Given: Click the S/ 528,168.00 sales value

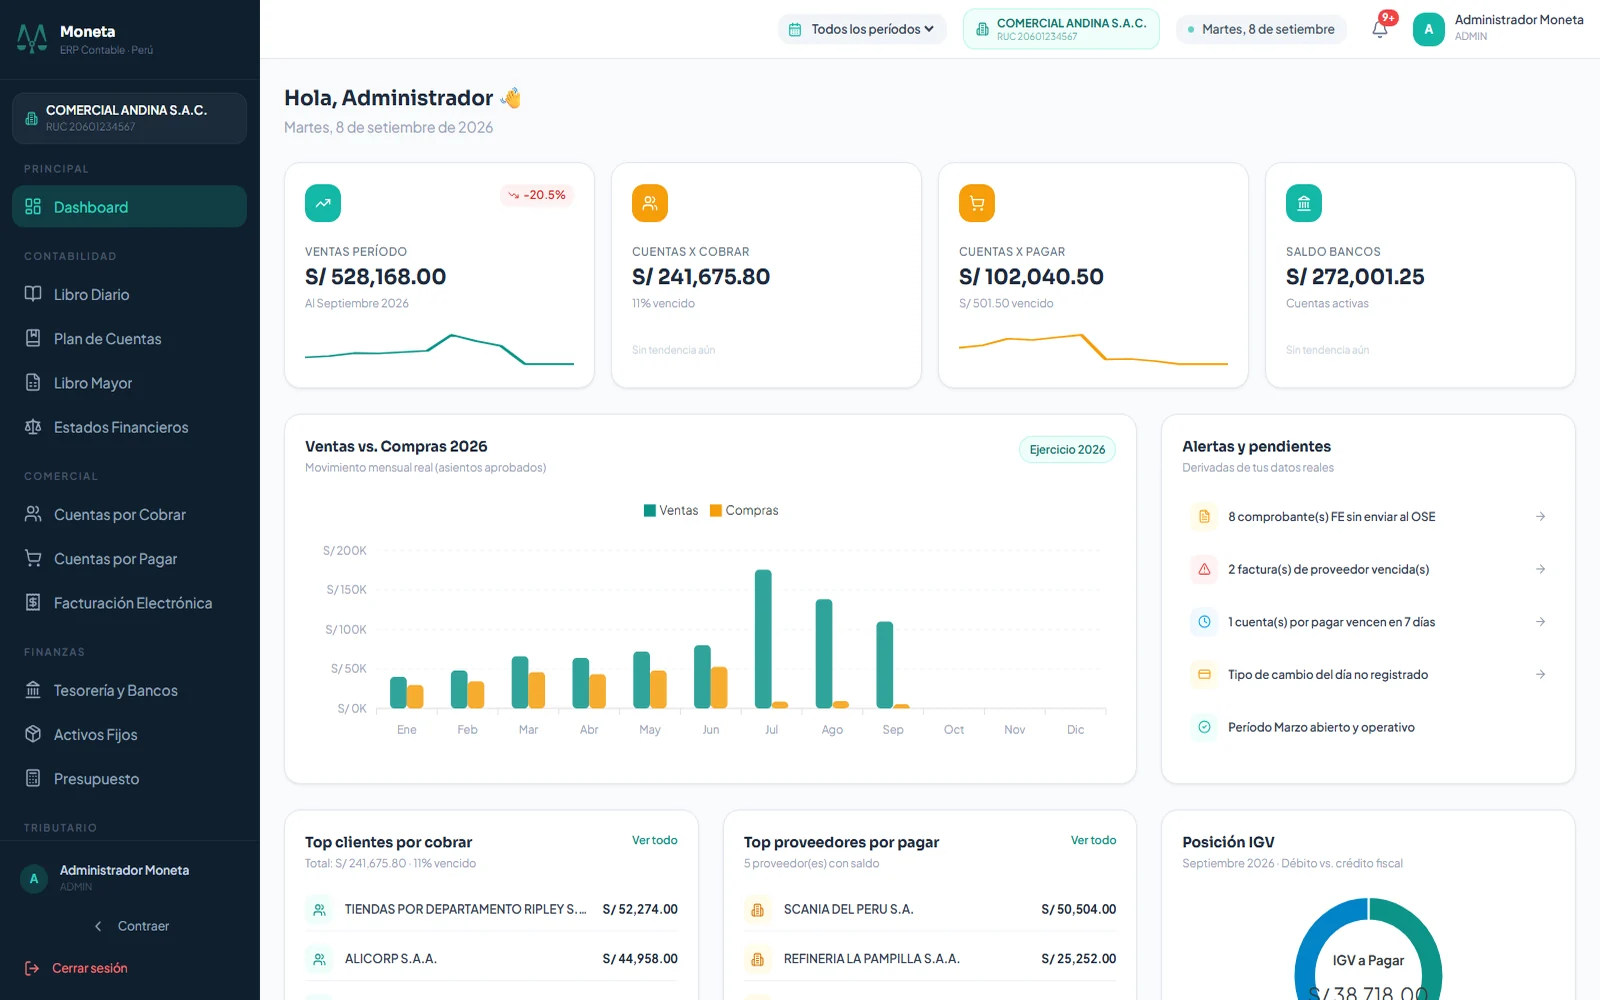Looking at the screenshot, I should (376, 277).
